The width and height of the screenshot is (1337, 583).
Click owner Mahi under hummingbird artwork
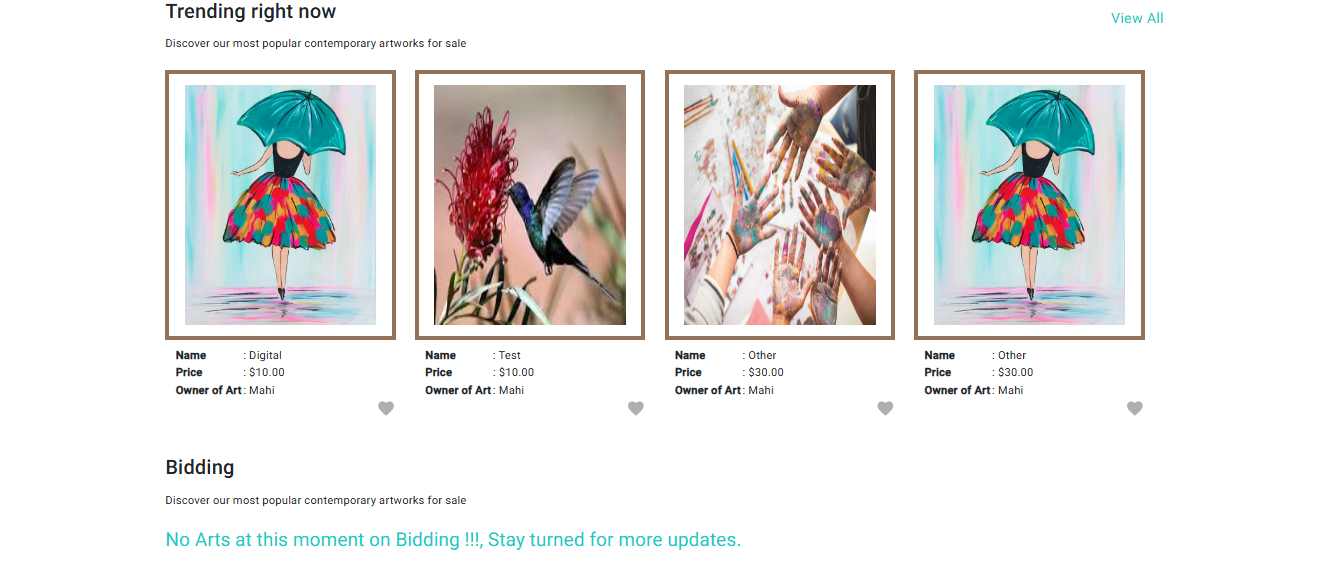point(511,390)
